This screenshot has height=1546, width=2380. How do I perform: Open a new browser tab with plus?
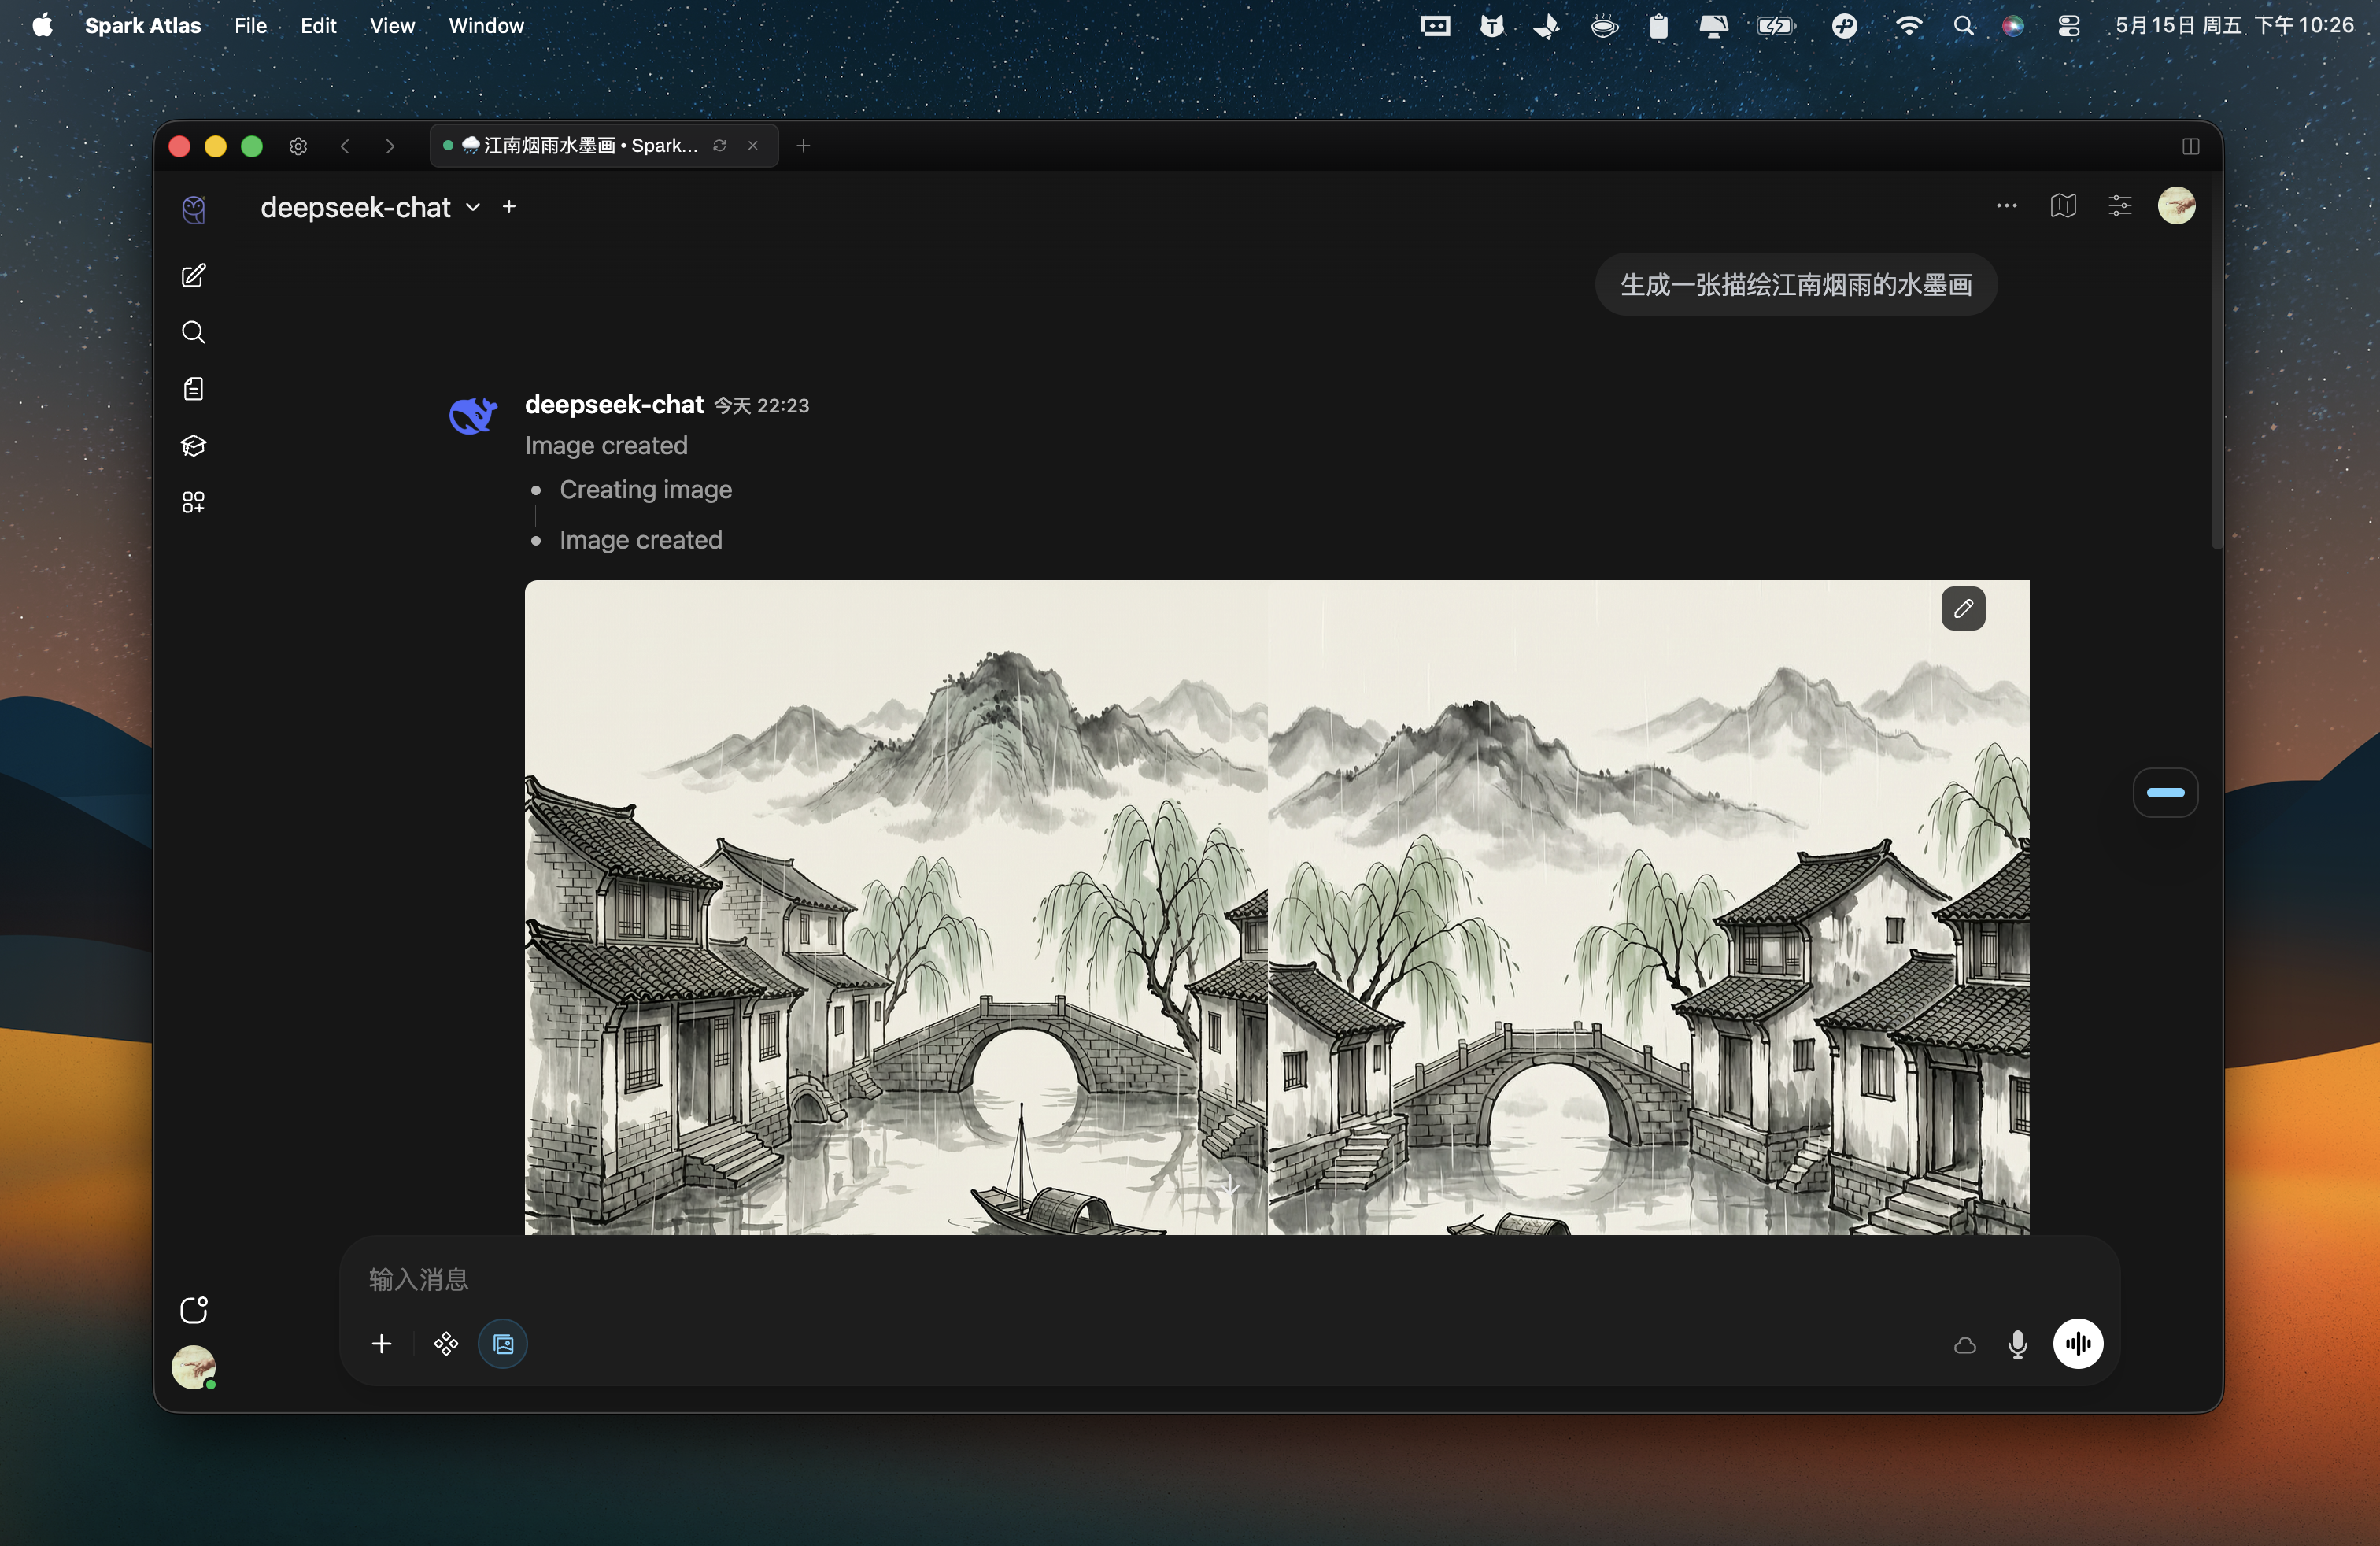(x=803, y=146)
